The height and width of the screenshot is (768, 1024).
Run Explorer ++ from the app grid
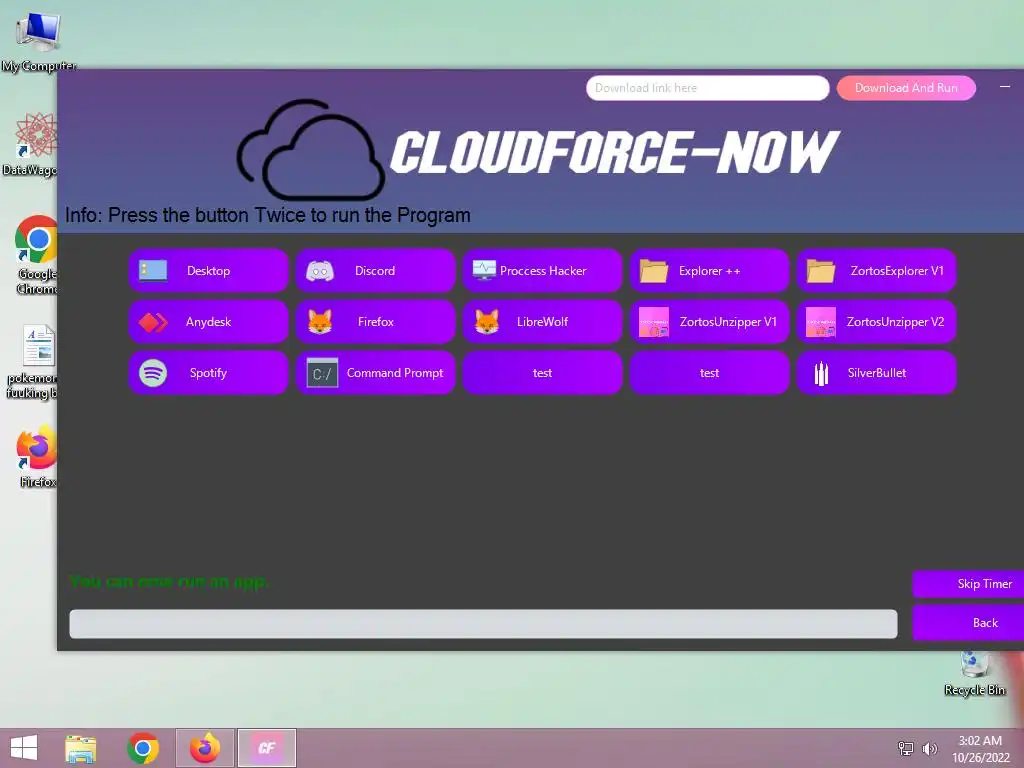coord(710,270)
